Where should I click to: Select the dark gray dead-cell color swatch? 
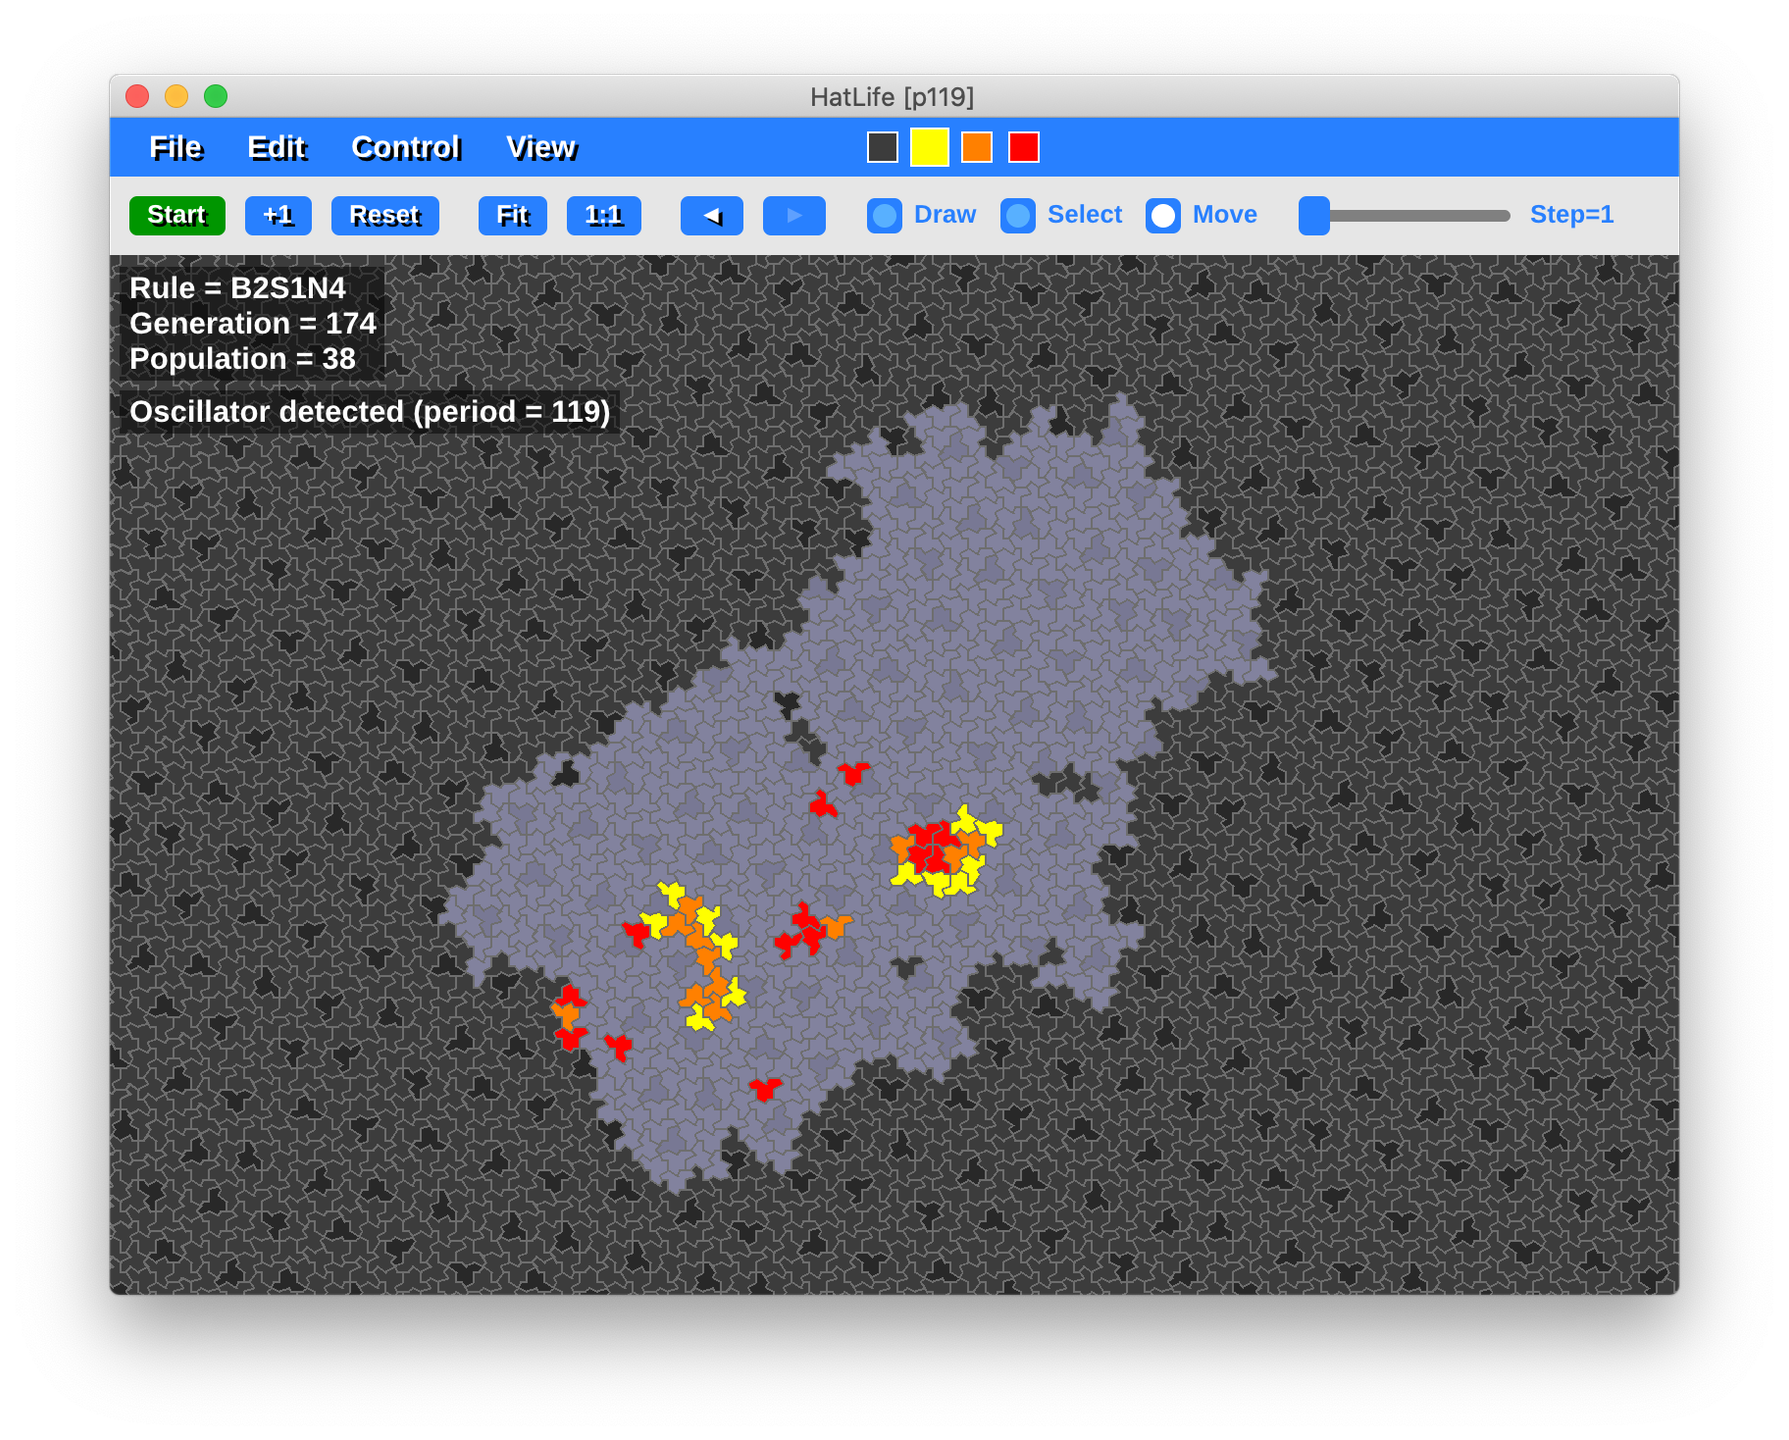pos(882,147)
